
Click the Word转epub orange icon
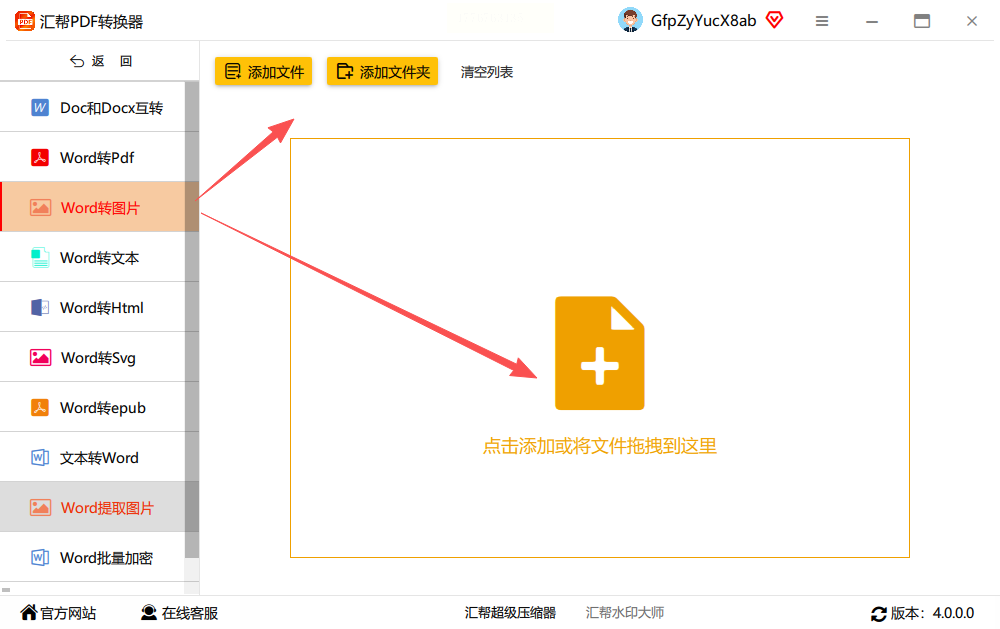(x=40, y=408)
